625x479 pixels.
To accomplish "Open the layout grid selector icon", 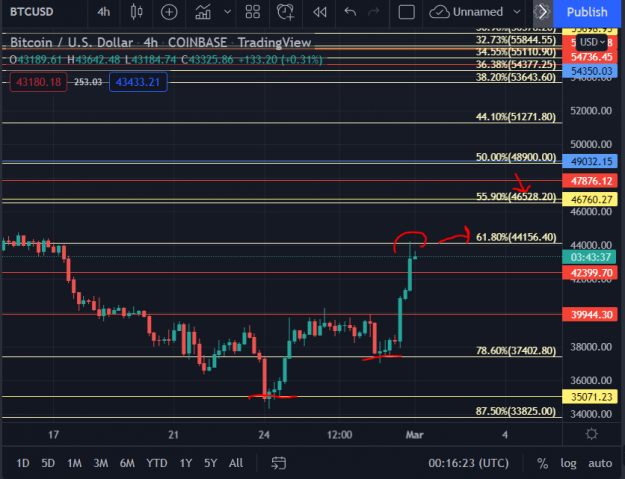I will click(253, 12).
